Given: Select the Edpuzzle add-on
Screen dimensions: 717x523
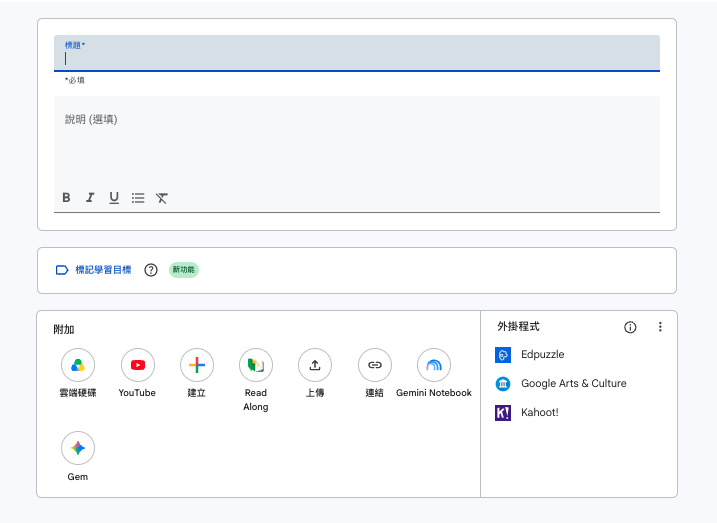Looking at the screenshot, I should 530,355.
